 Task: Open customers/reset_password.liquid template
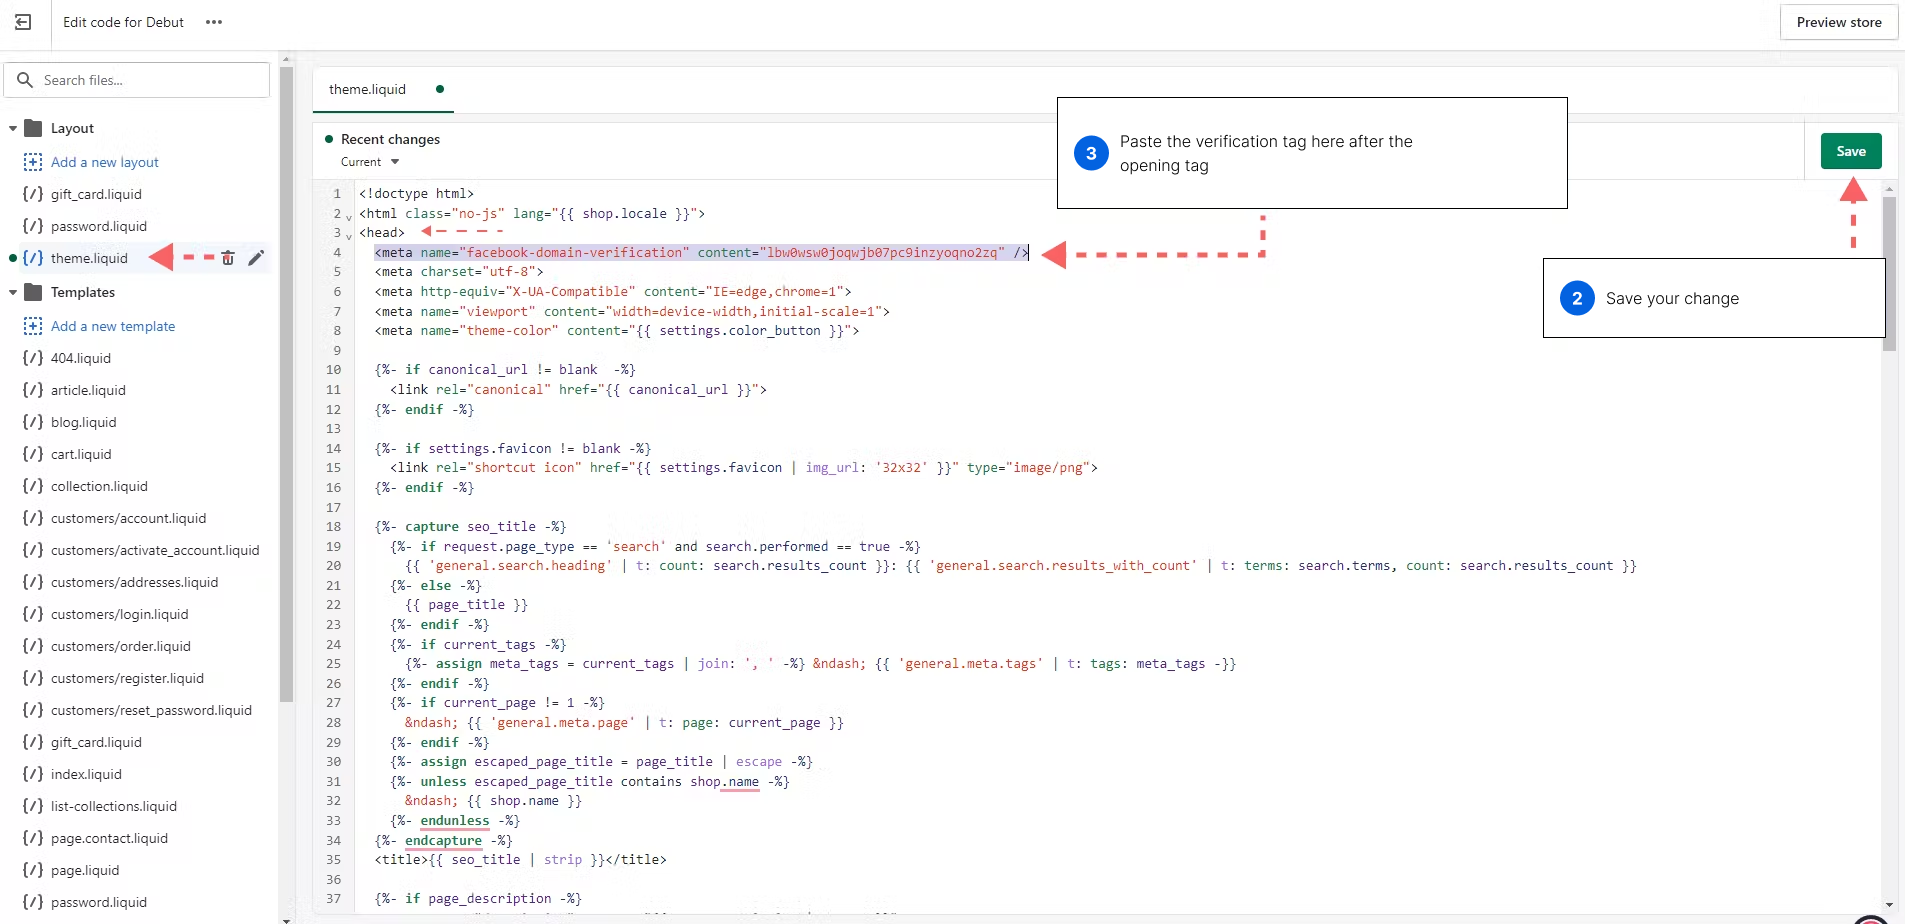151,710
